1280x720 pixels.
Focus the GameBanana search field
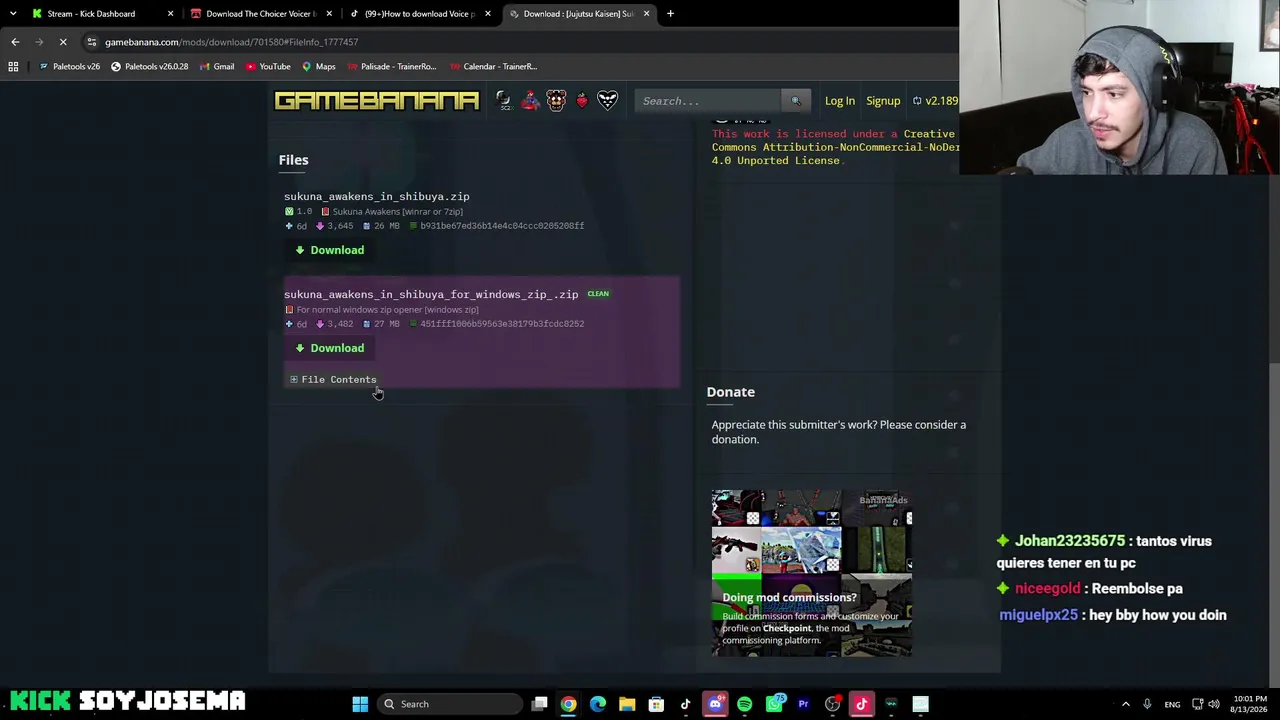[708, 101]
